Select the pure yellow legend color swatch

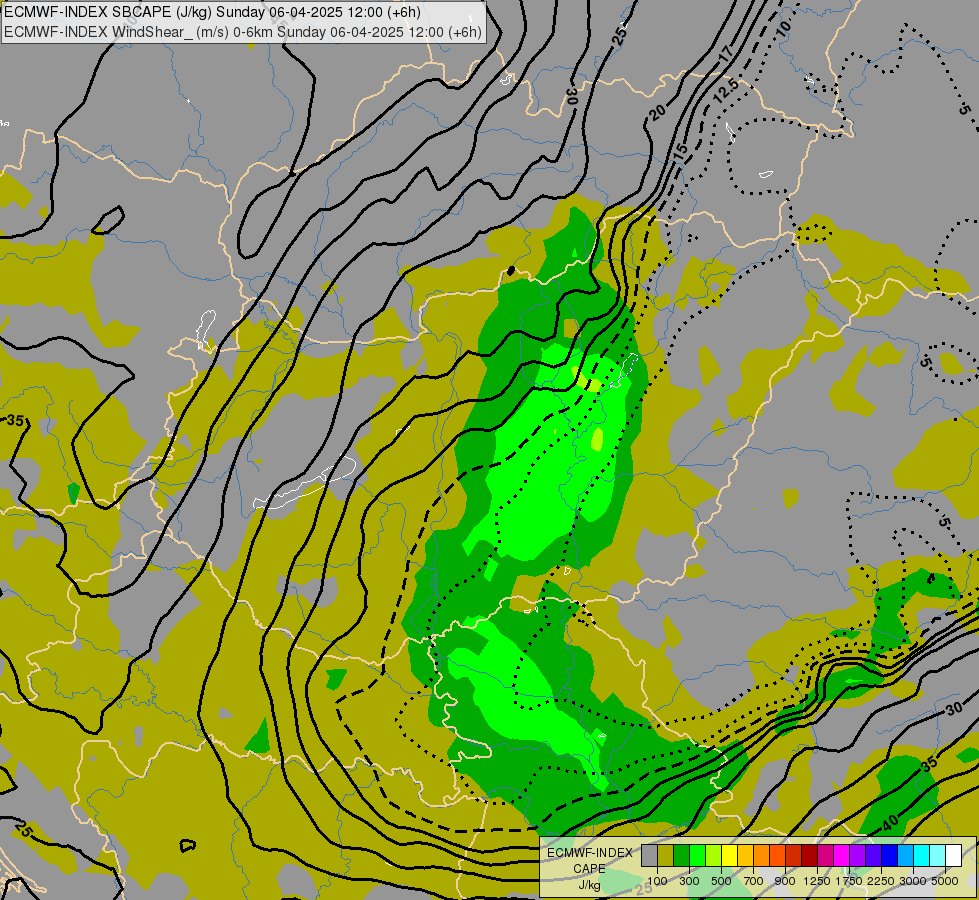point(729,855)
